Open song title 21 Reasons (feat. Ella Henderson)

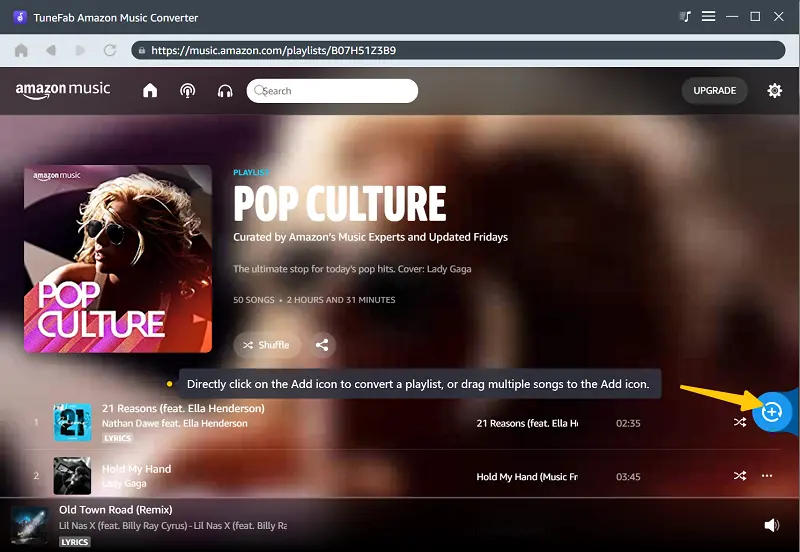[x=183, y=408]
